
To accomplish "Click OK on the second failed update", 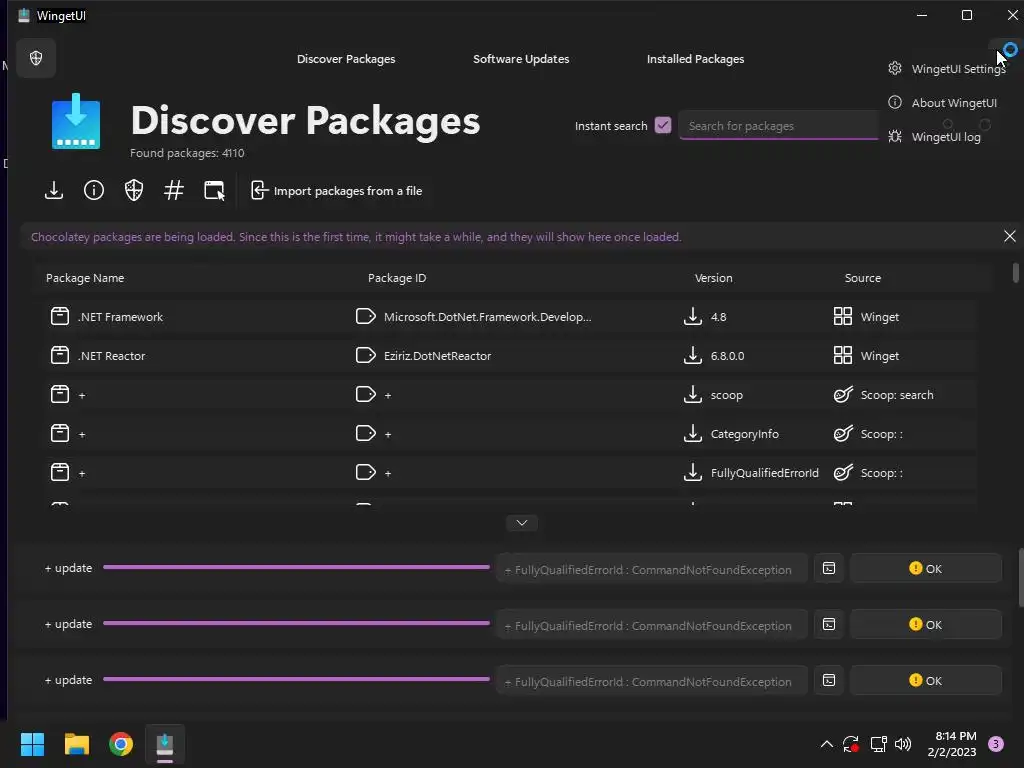I will point(925,624).
